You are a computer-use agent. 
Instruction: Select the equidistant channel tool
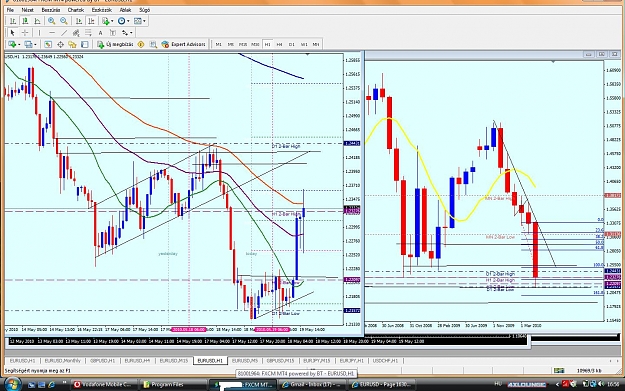click(x=76, y=33)
